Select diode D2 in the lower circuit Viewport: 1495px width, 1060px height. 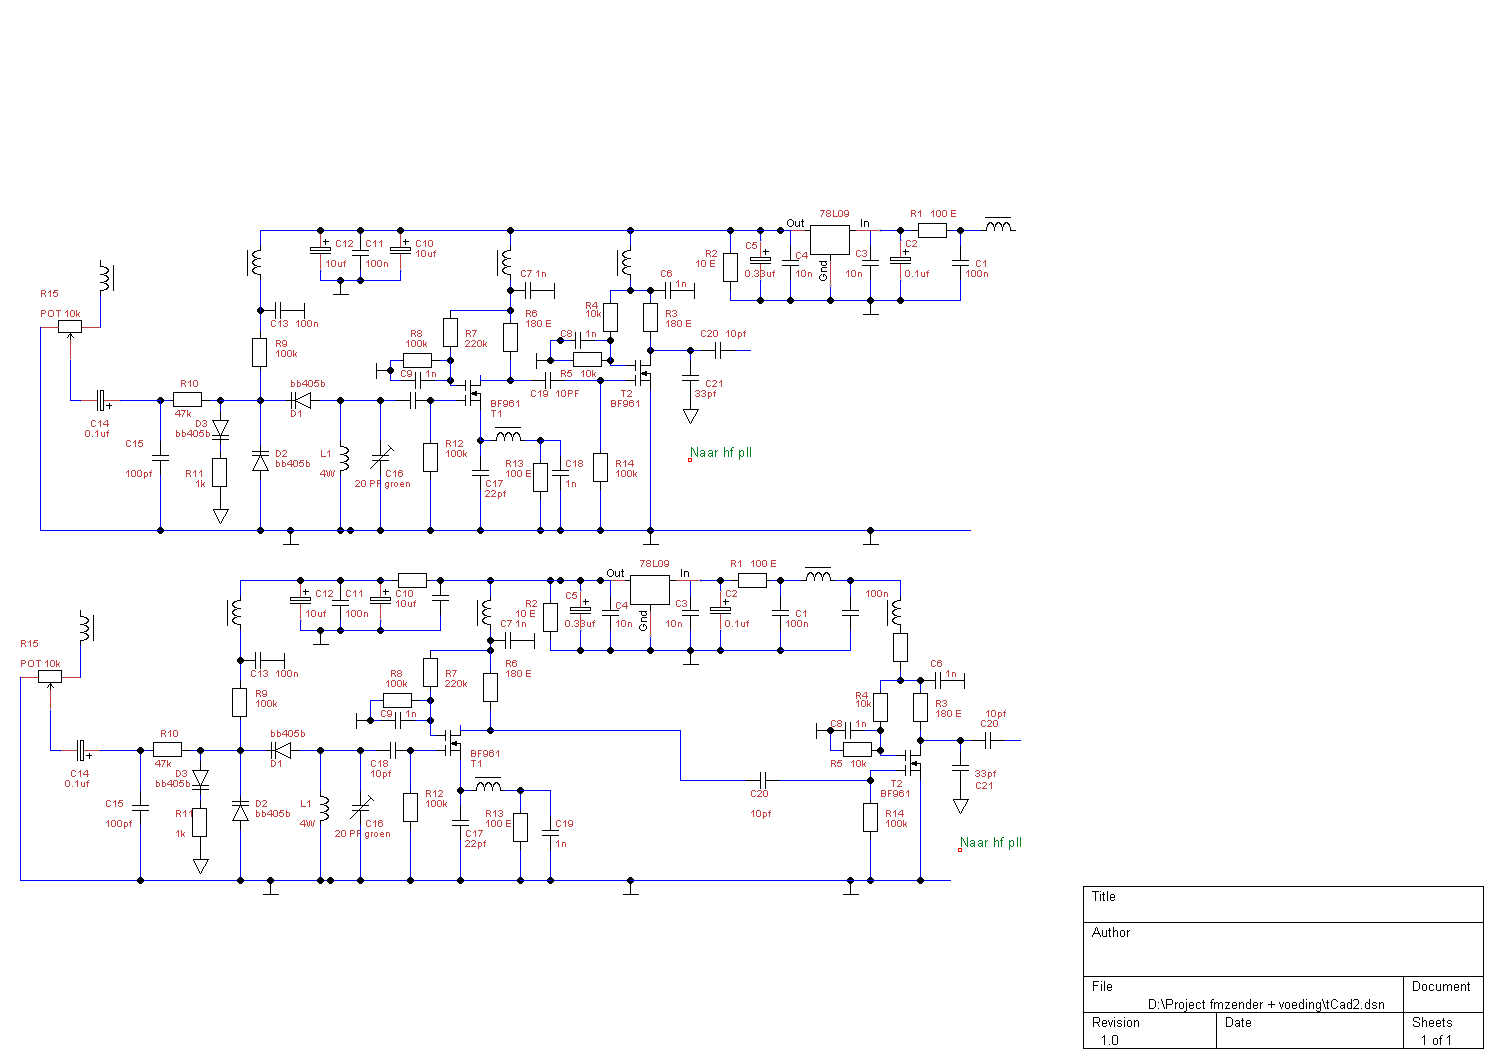[x=240, y=810]
